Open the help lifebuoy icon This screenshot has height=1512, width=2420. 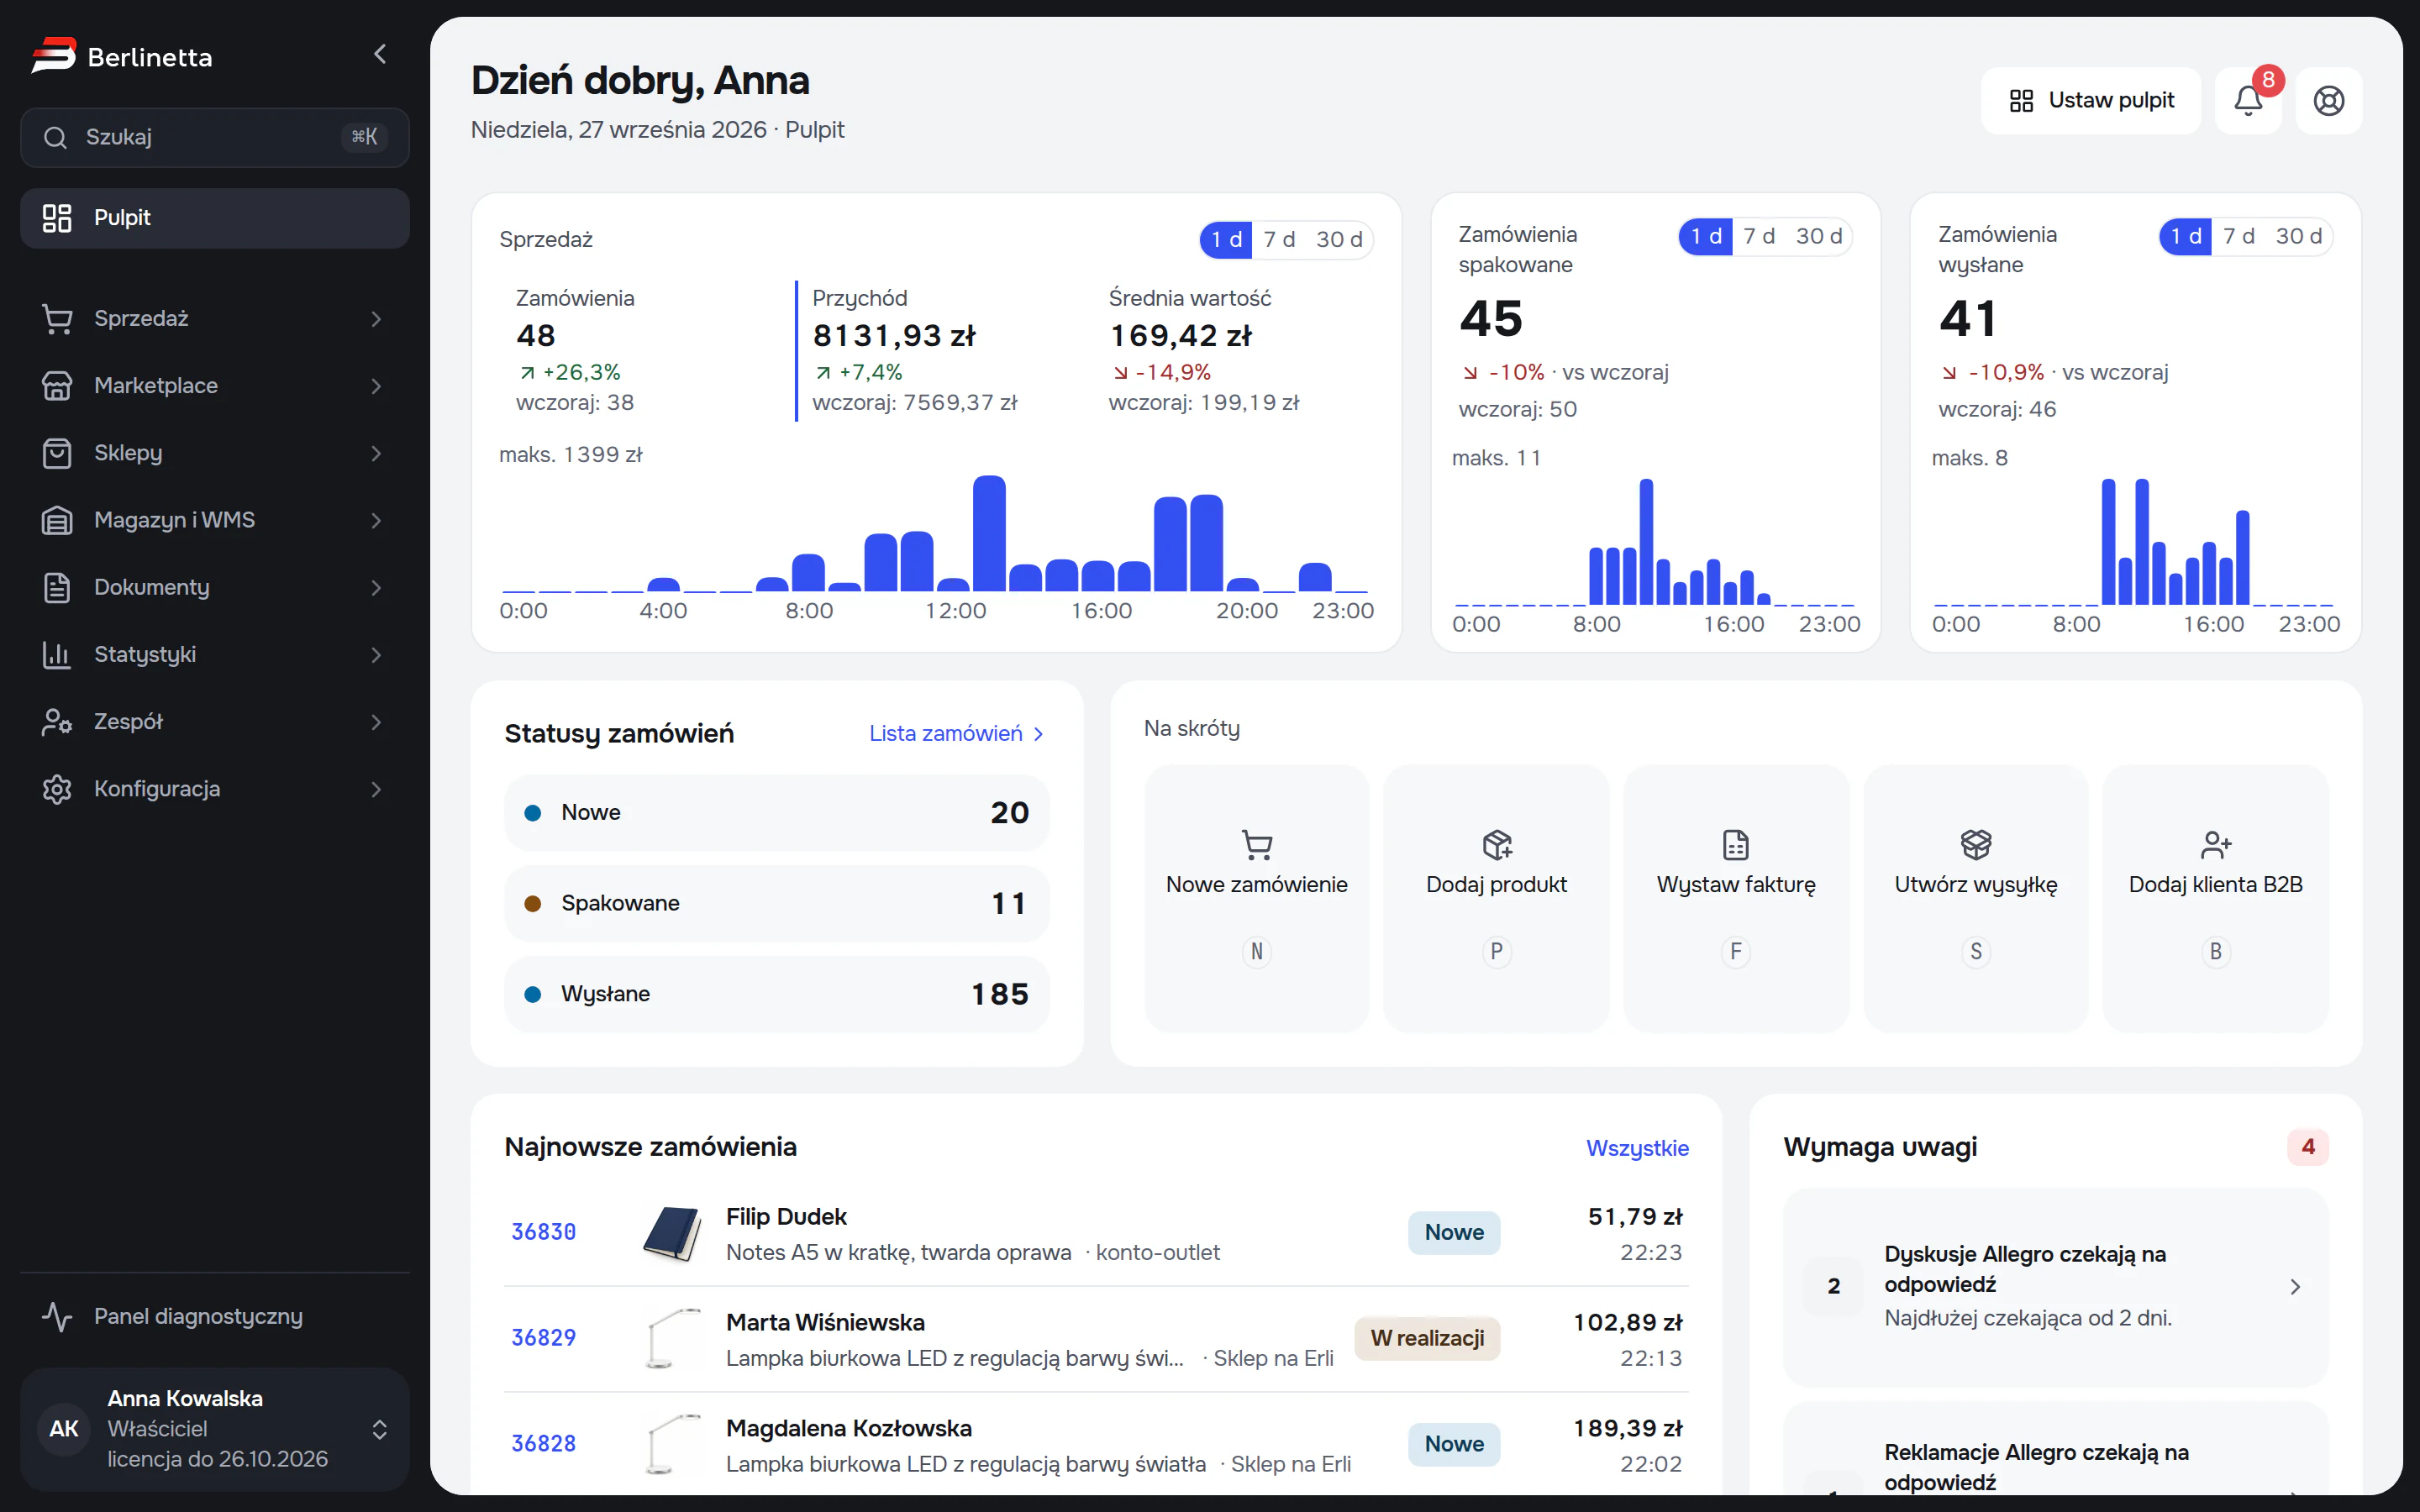pyautogui.click(x=2329, y=100)
